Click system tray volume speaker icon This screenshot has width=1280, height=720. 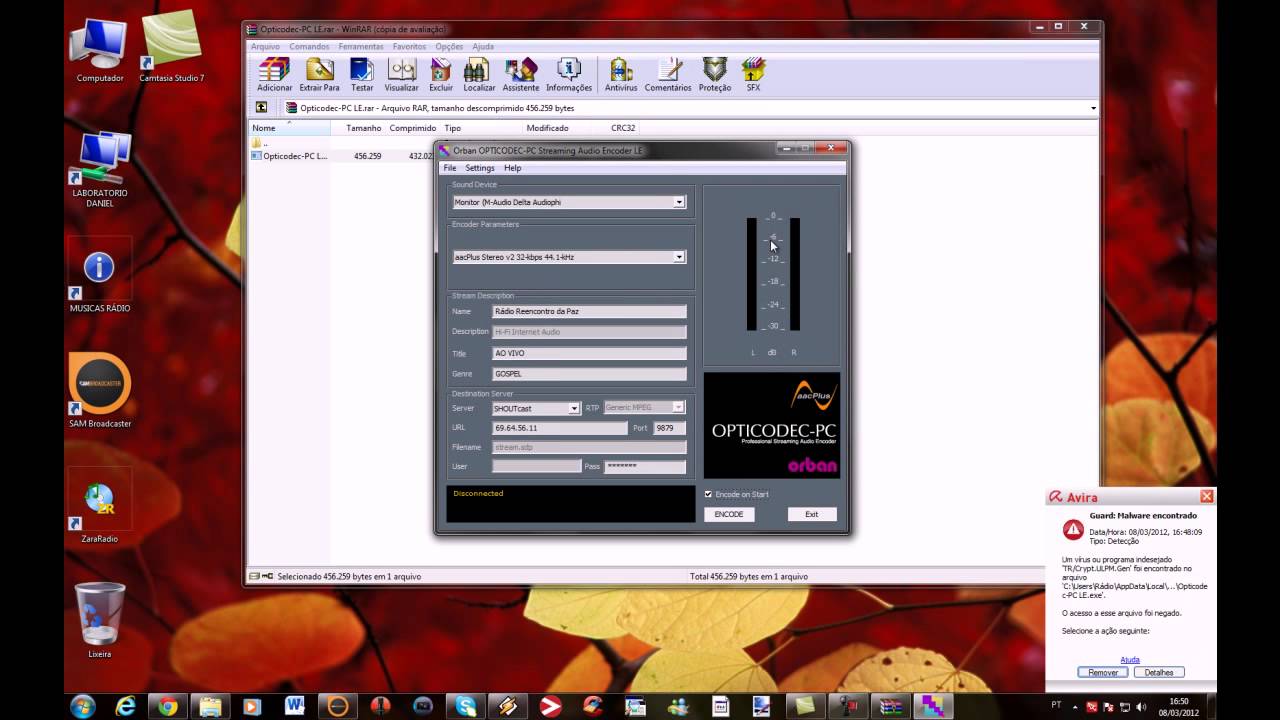1142,707
